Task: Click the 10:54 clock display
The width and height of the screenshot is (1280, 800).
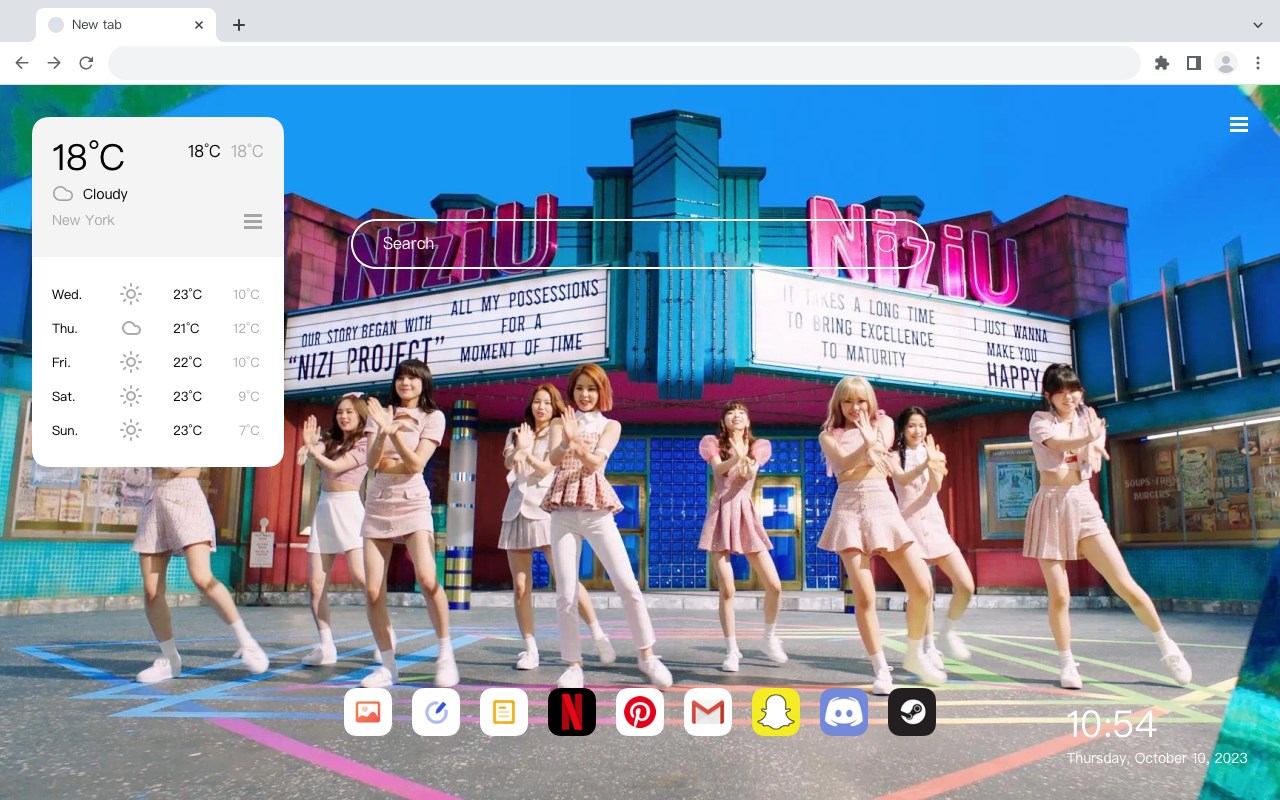Action: [x=1111, y=724]
